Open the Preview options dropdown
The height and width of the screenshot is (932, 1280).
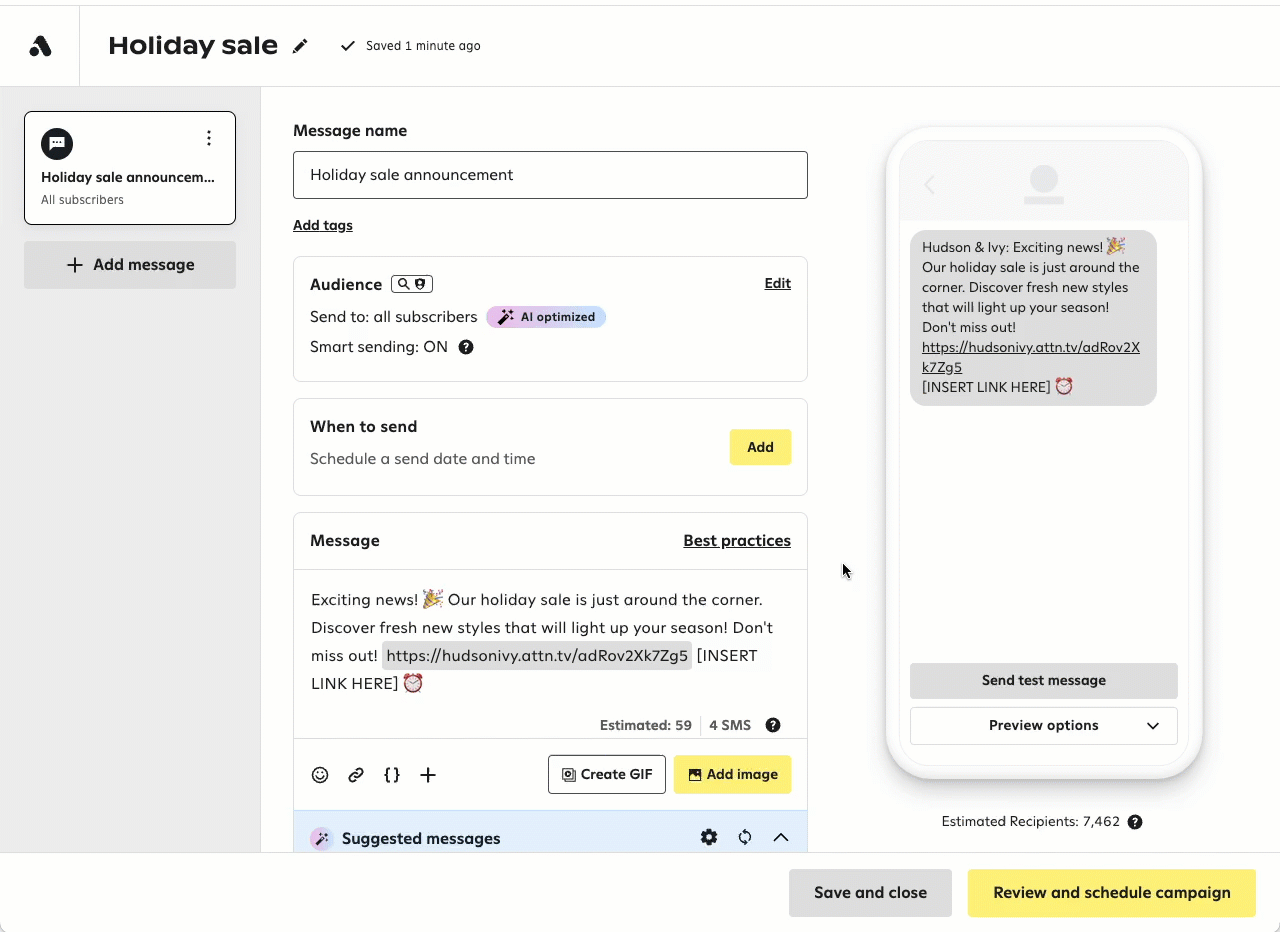pyautogui.click(x=1043, y=725)
